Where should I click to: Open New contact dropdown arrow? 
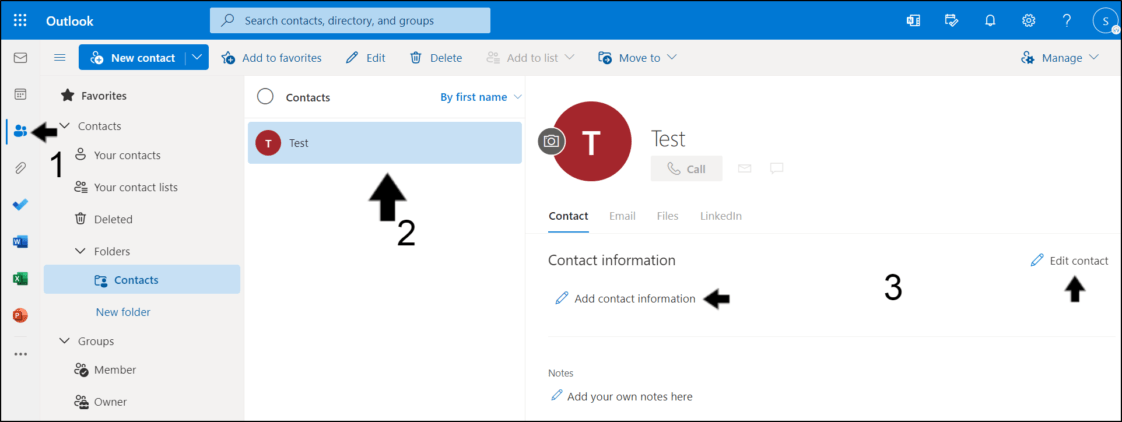pyautogui.click(x=197, y=58)
